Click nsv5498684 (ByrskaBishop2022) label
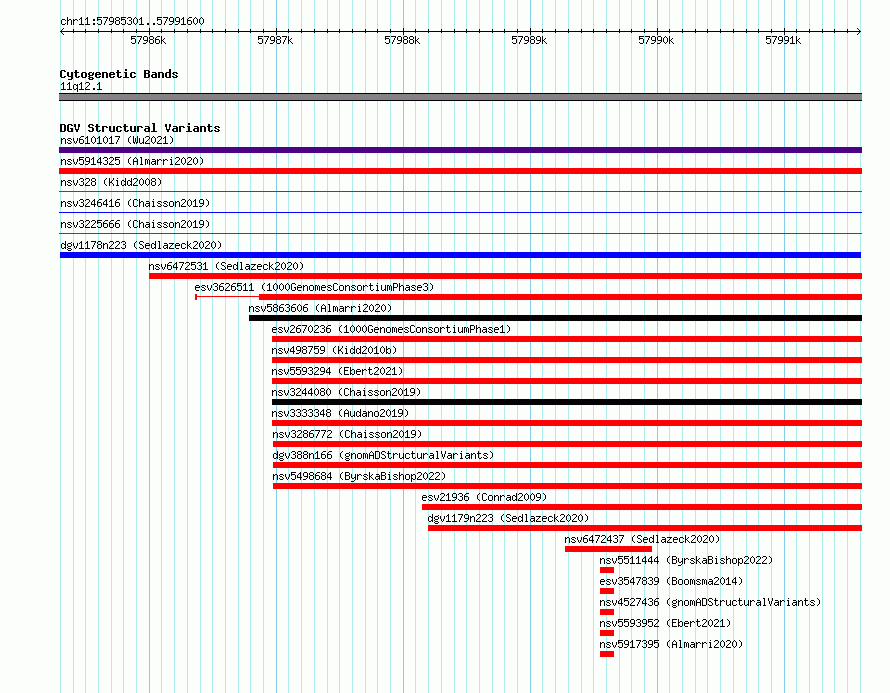The width and height of the screenshot is (890, 693). pyautogui.click(x=359, y=476)
